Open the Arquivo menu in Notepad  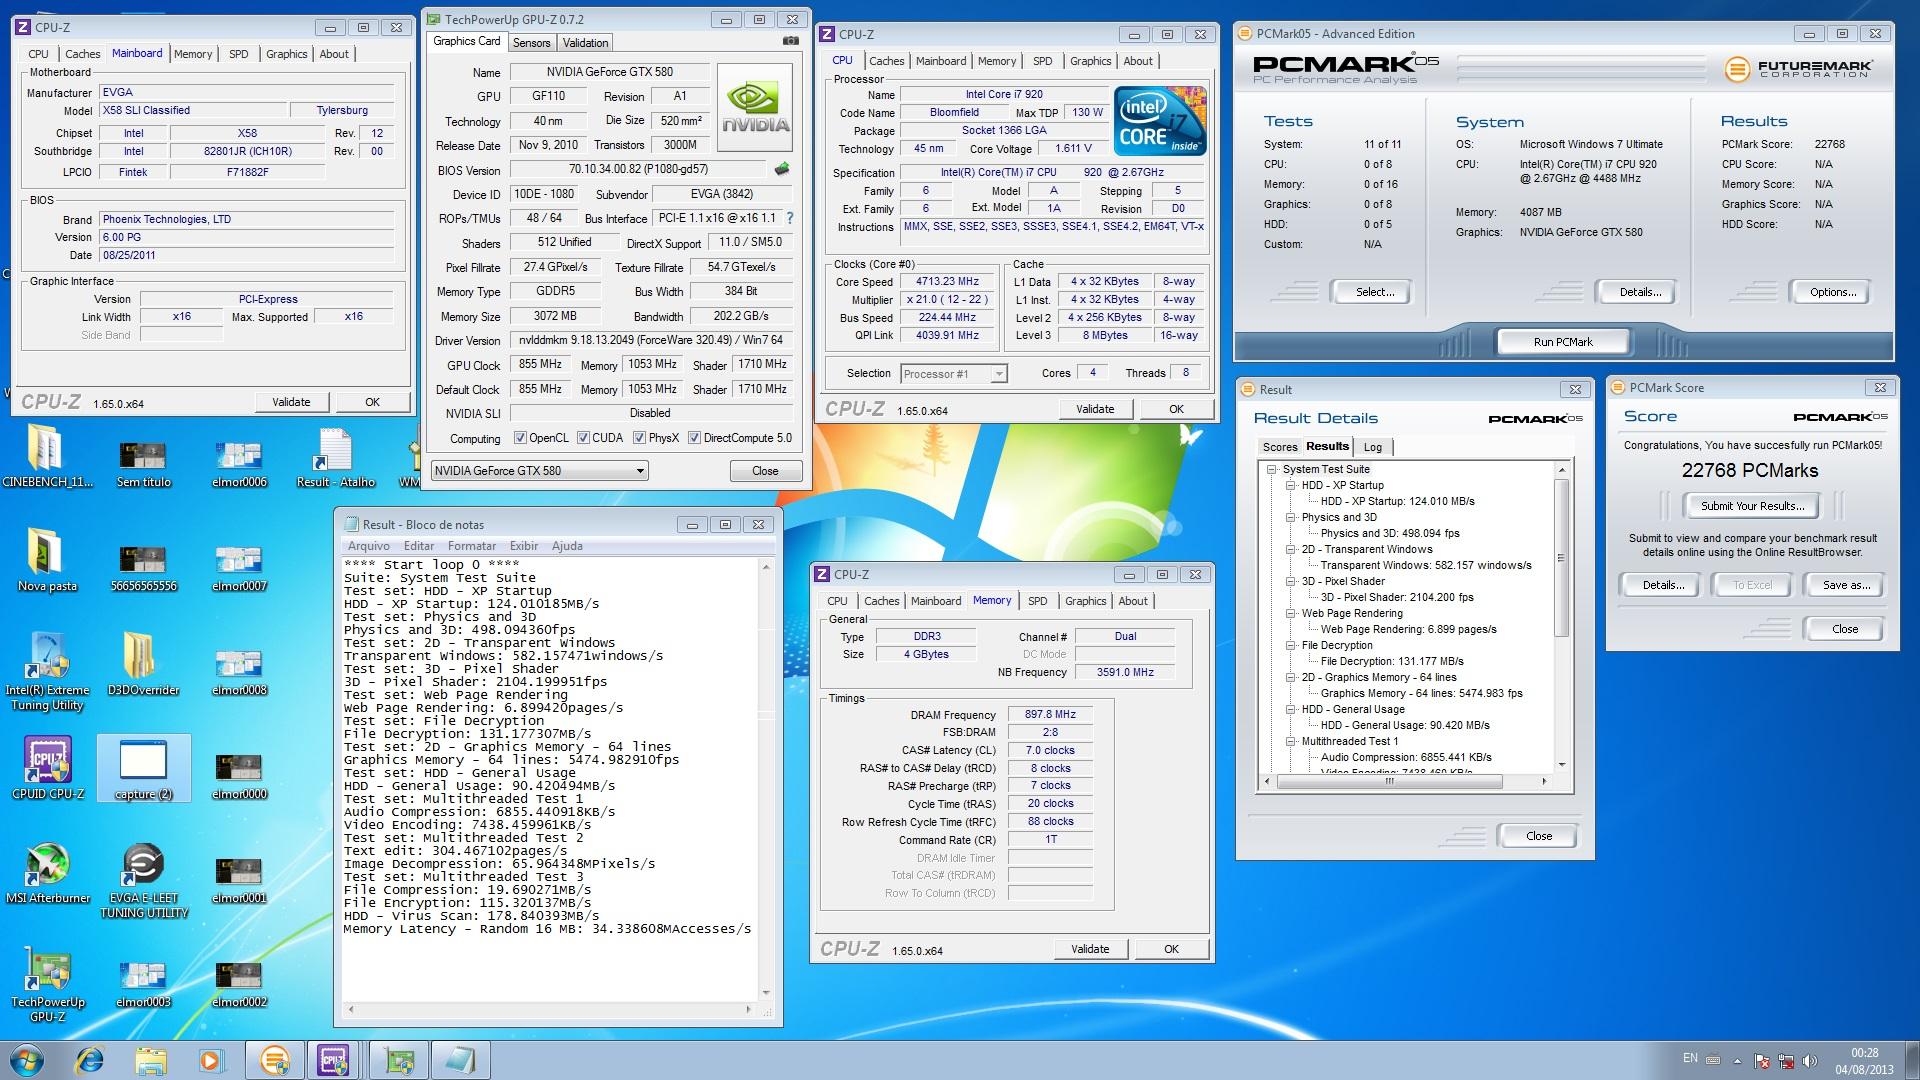pos(368,546)
